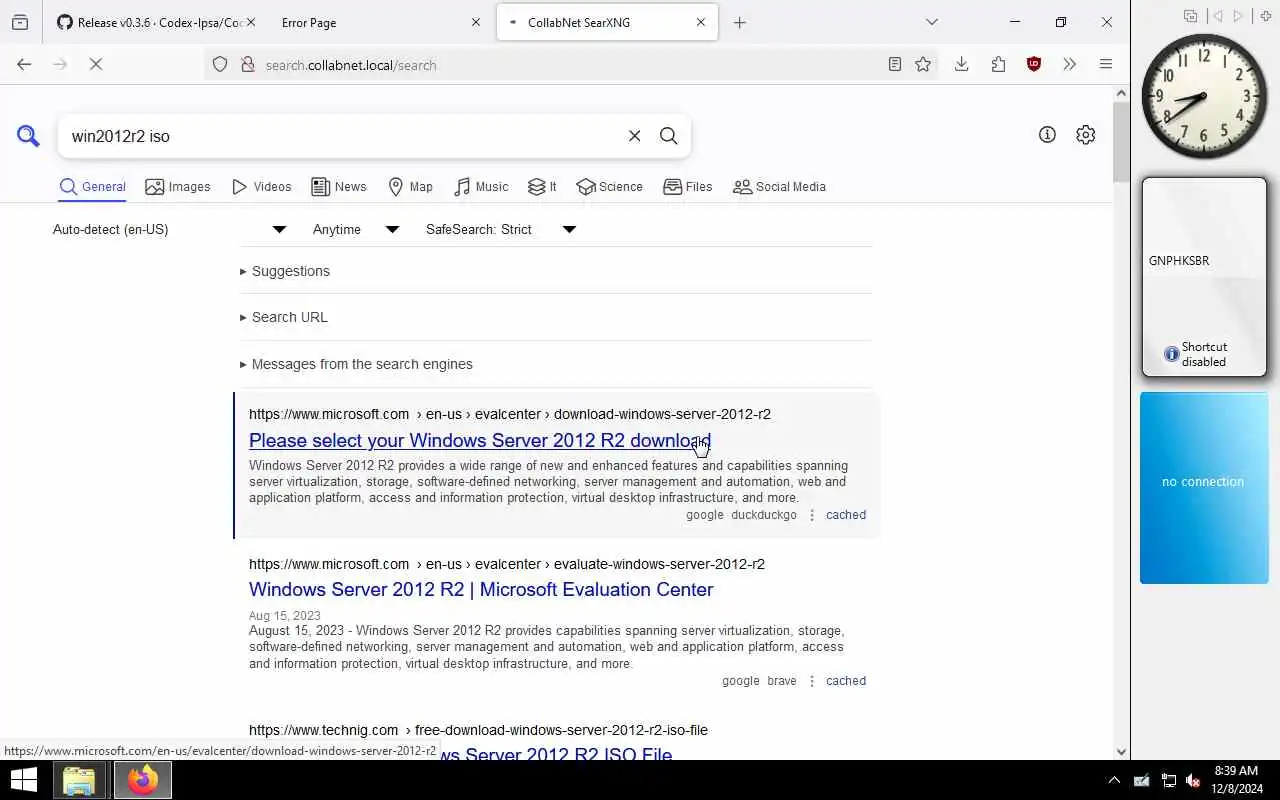This screenshot has height=800, width=1280.
Task: Close the GitHub Release v0.3.6 tab
Action: pos(250,22)
